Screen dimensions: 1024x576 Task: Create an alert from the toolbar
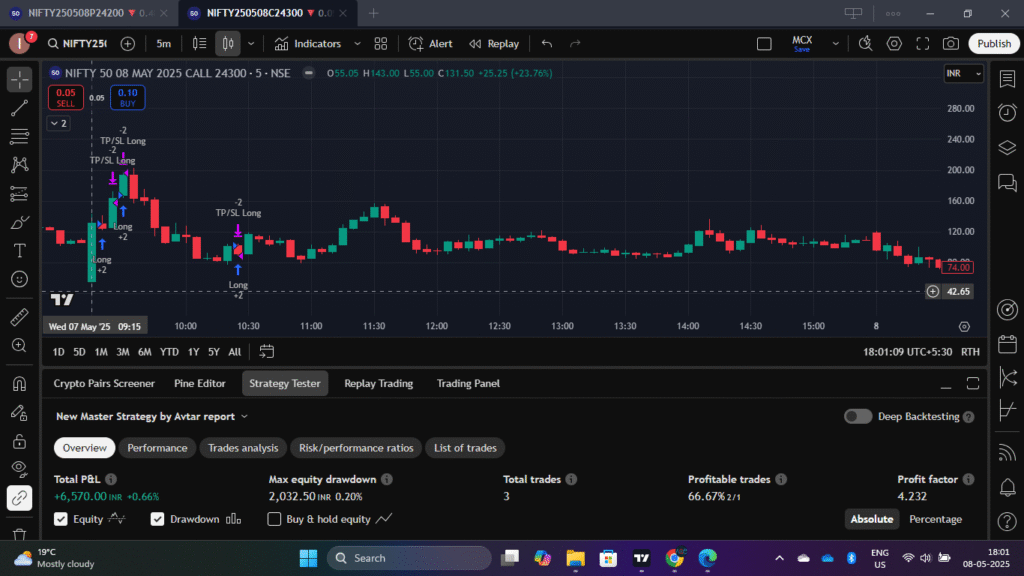point(430,44)
